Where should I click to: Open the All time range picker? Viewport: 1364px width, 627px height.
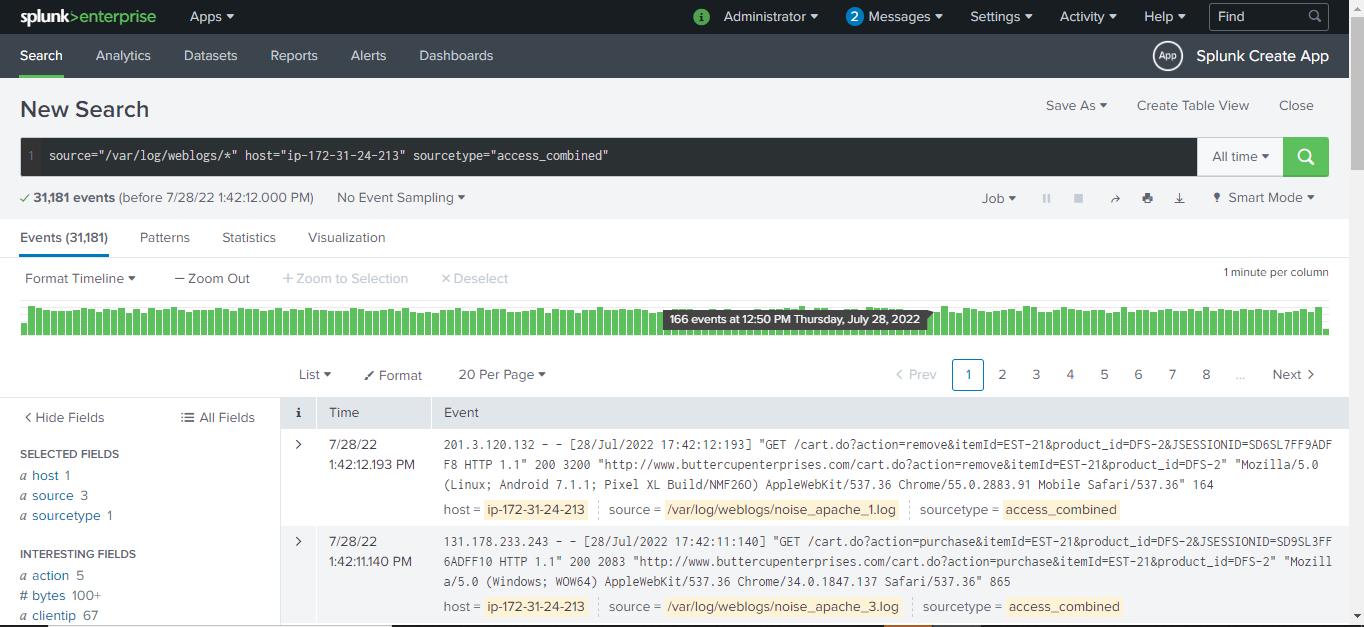[x=1239, y=156]
